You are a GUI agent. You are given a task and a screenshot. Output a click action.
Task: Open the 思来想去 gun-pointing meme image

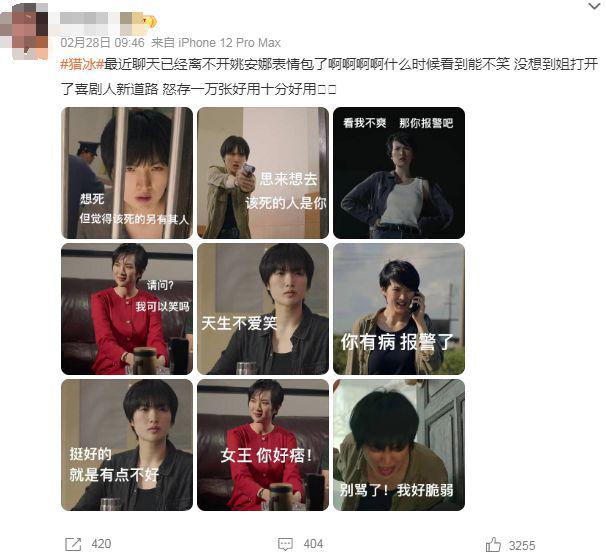263,173
